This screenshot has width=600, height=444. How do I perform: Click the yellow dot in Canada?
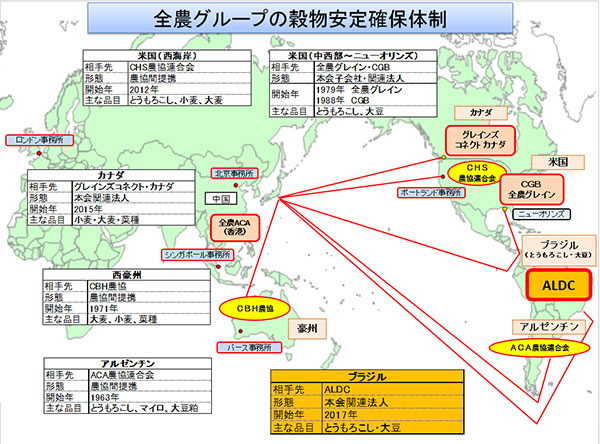[443, 157]
